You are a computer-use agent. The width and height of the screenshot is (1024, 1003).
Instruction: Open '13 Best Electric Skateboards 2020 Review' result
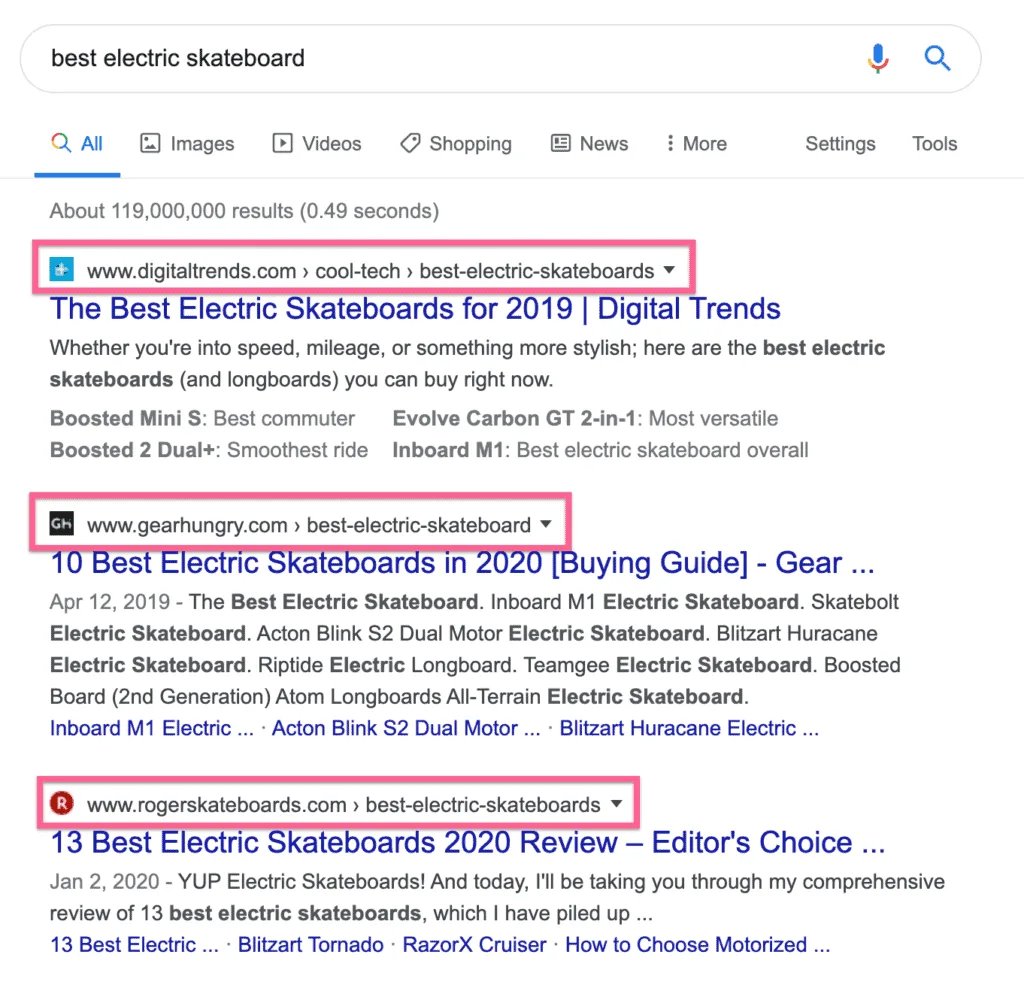tap(467, 842)
